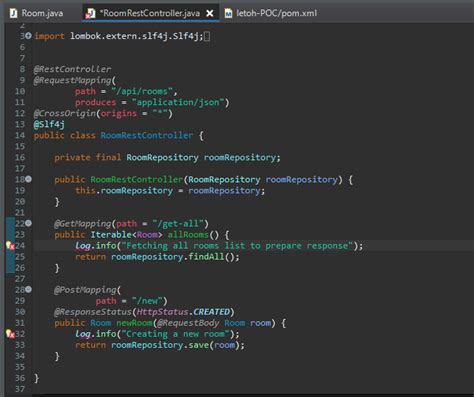Close the RoomRestController.java tab

(x=210, y=13)
